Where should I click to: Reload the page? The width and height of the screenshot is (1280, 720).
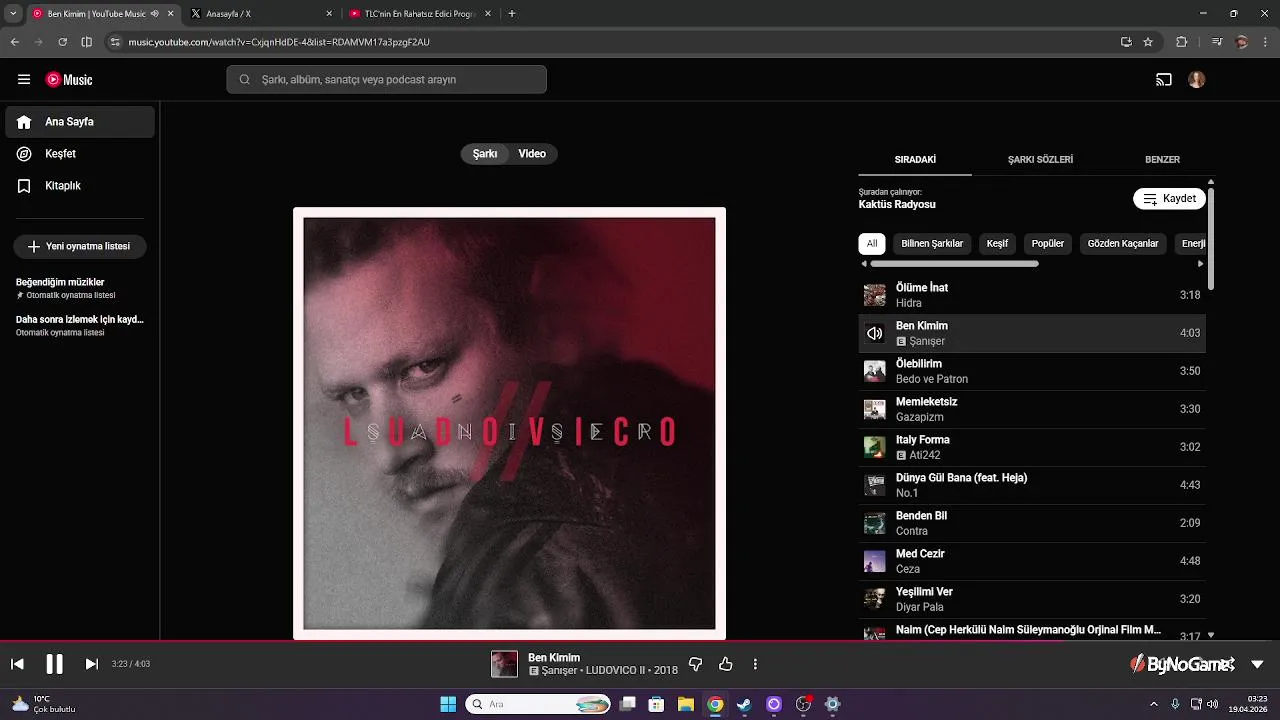pos(62,42)
